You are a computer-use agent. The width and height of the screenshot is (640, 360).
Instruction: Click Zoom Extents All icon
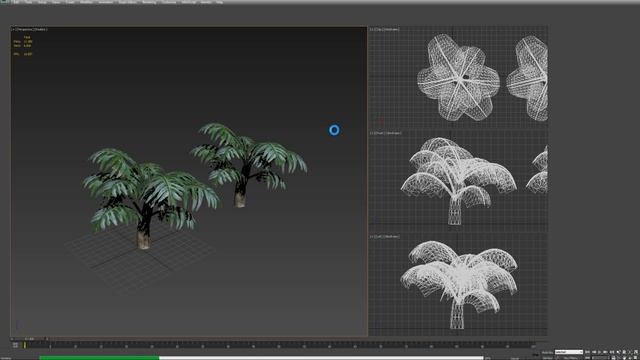(x=636, y=352)
